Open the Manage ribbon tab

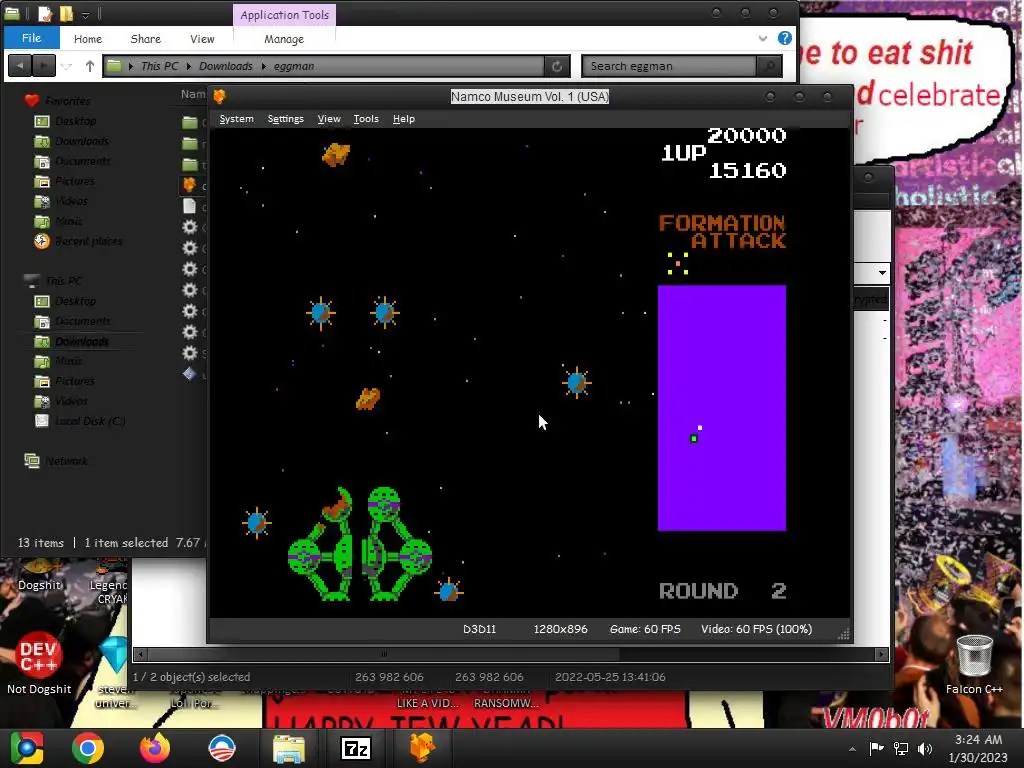284,39
